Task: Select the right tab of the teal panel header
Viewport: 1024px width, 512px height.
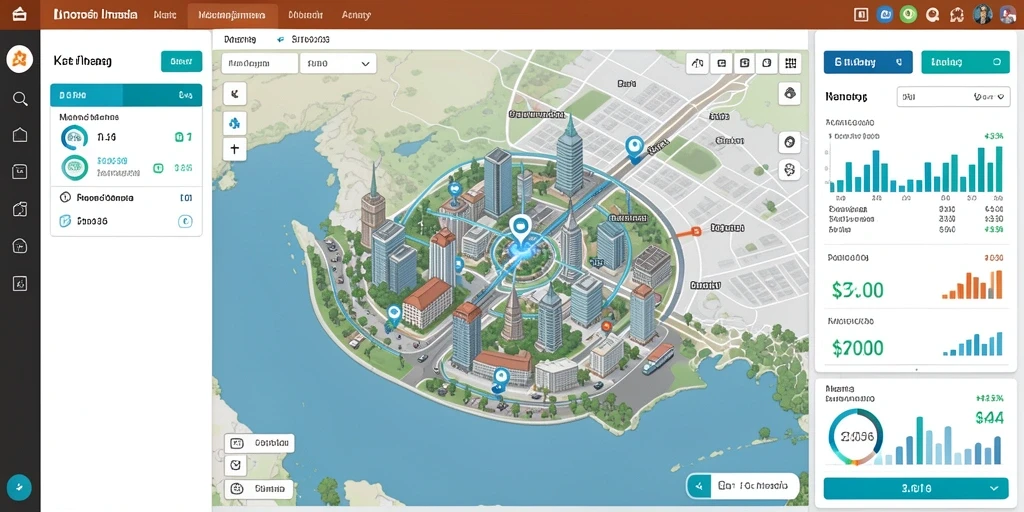Action: [163, 95]
